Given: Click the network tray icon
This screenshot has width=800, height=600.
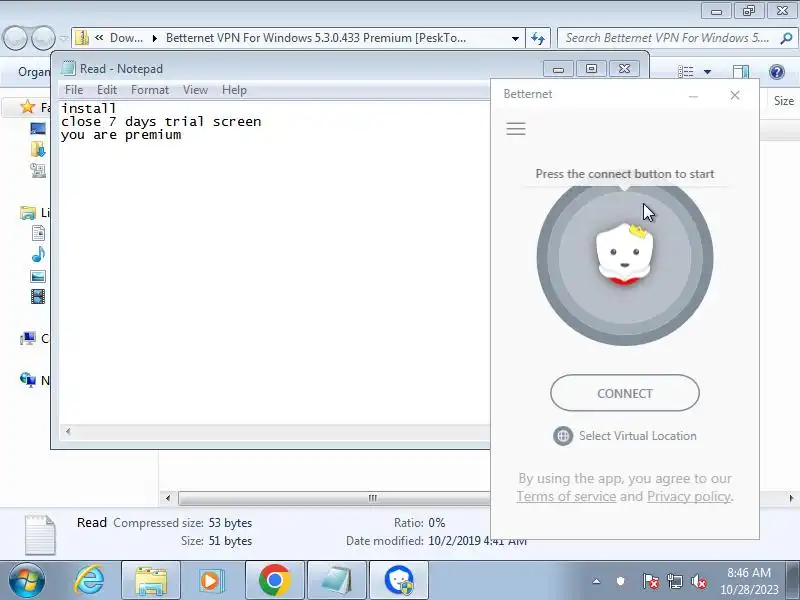Looking at the screenshot, I should tap(674, 581).
